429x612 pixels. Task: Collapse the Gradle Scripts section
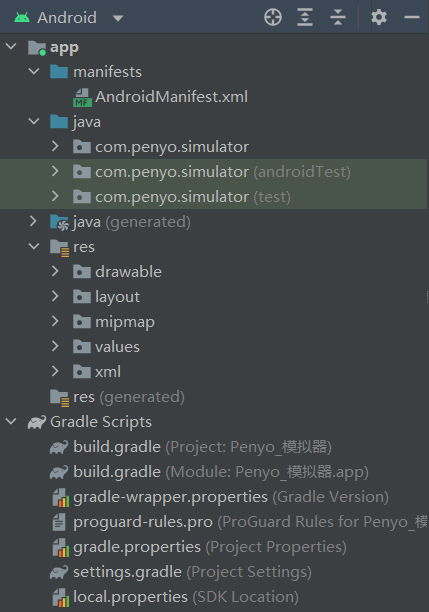(x=11, y=421)
